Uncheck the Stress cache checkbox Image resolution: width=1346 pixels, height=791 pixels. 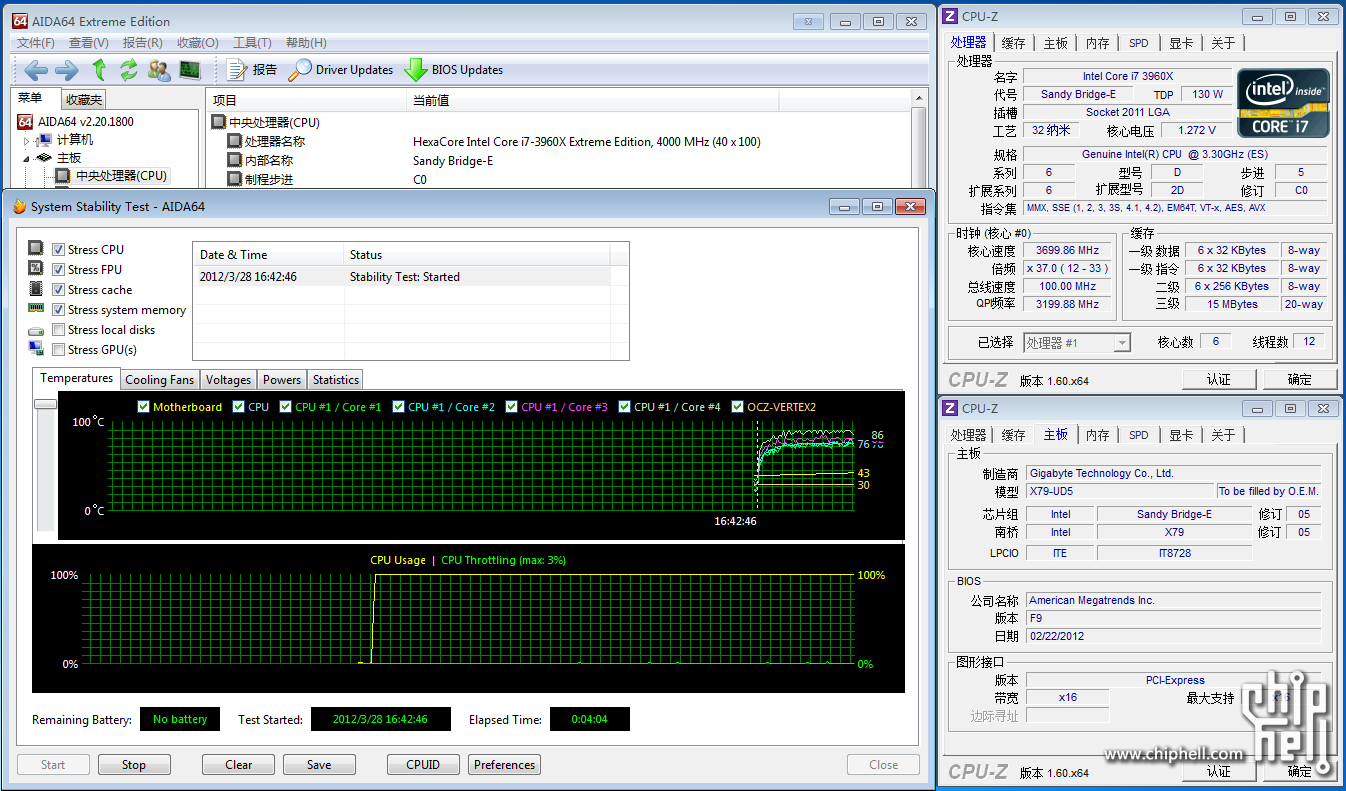(x=59, y=289)
